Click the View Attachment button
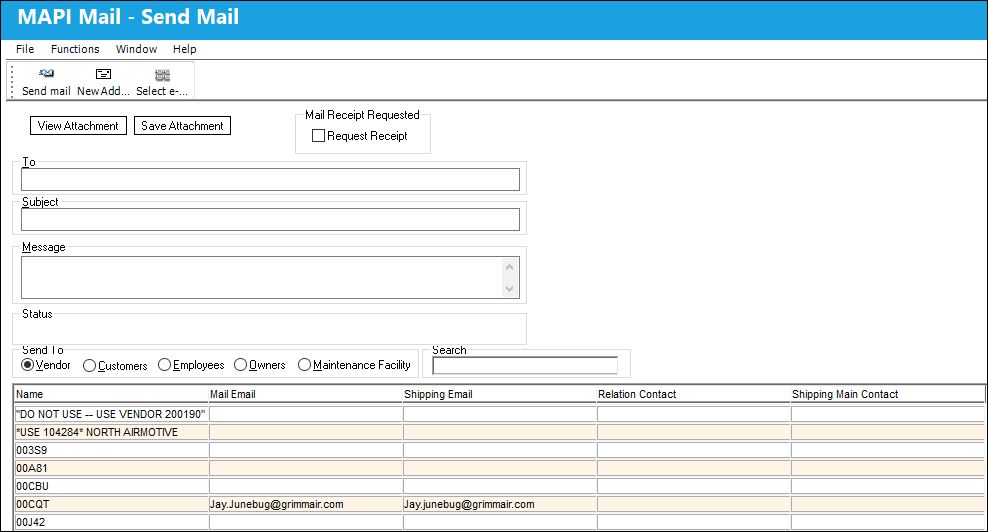This screenshot has width=988, height=532. click(x=78, y=125)
